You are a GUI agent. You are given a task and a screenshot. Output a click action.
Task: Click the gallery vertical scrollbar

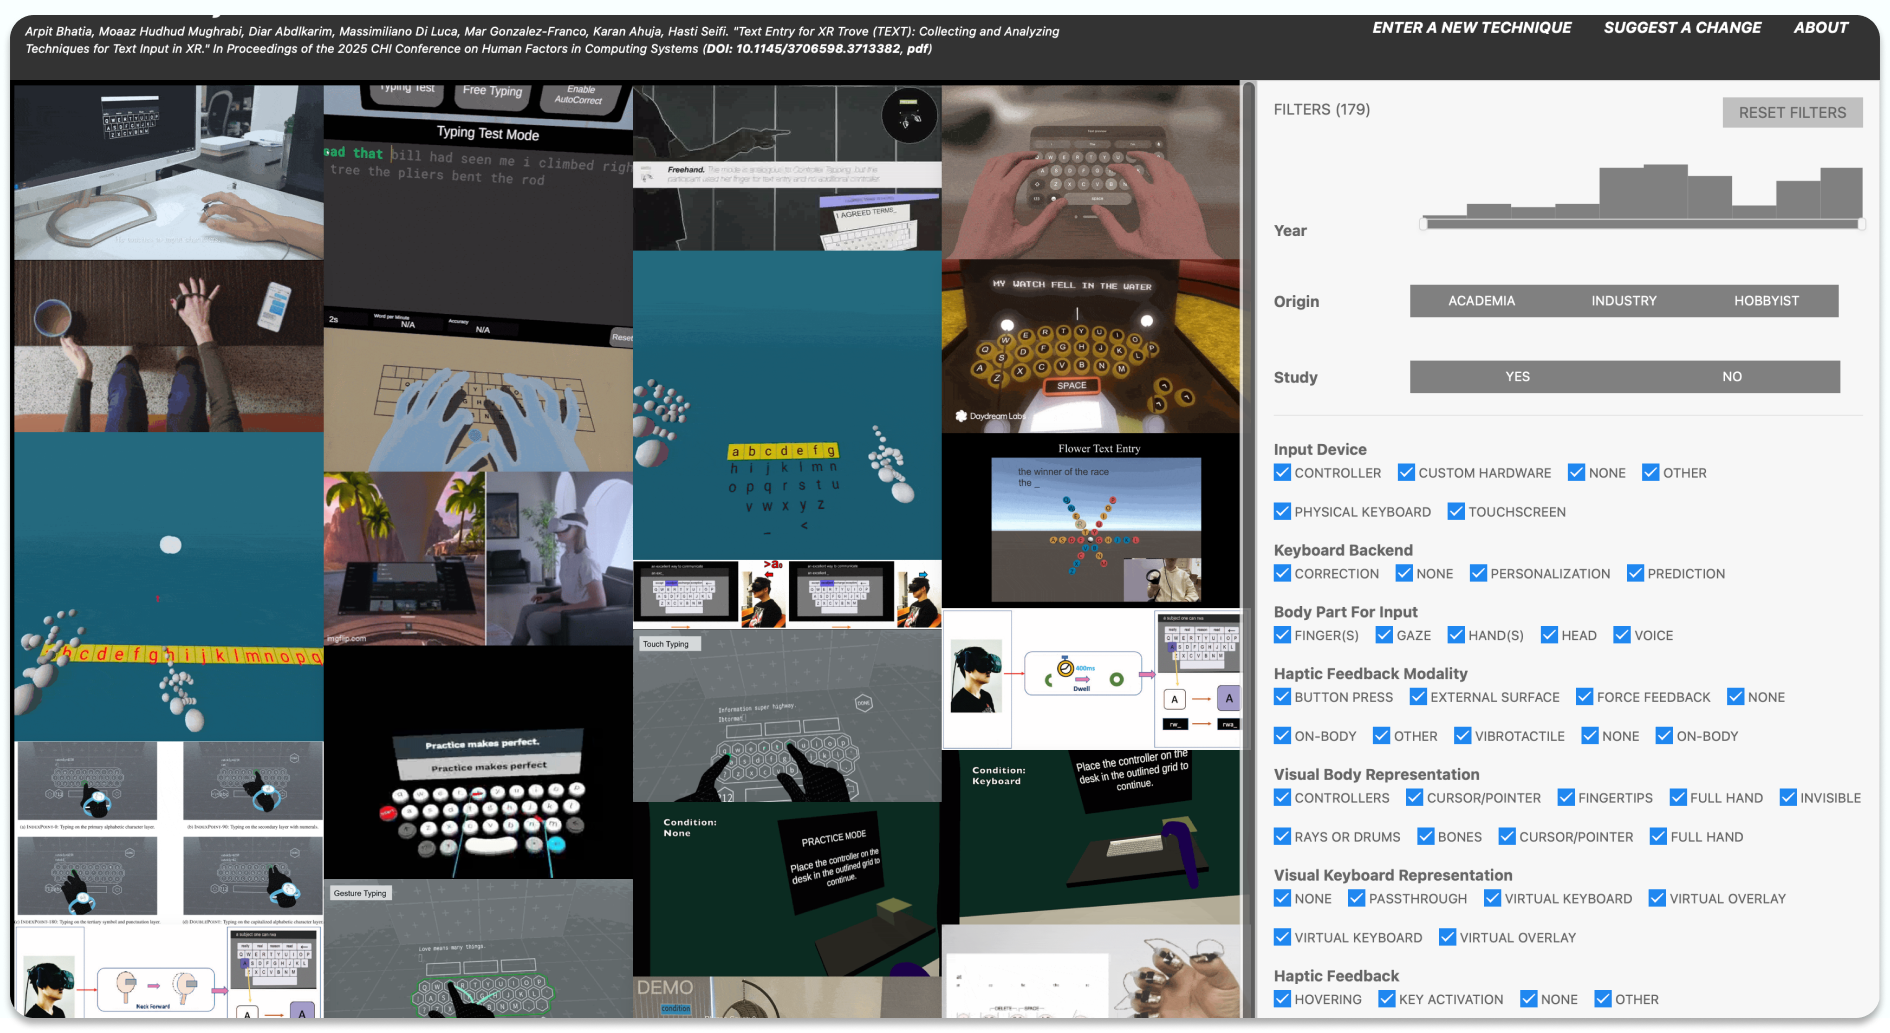point(1248,500)
